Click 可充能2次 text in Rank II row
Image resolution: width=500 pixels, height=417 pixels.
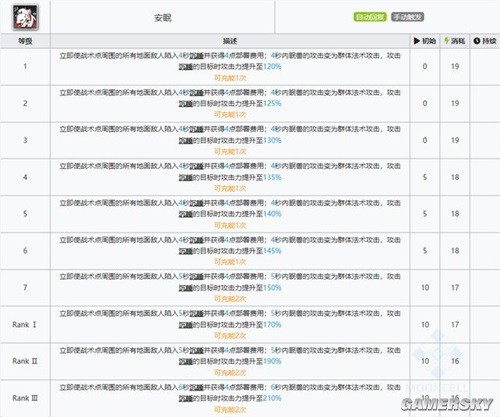click(x=230, y=373)
